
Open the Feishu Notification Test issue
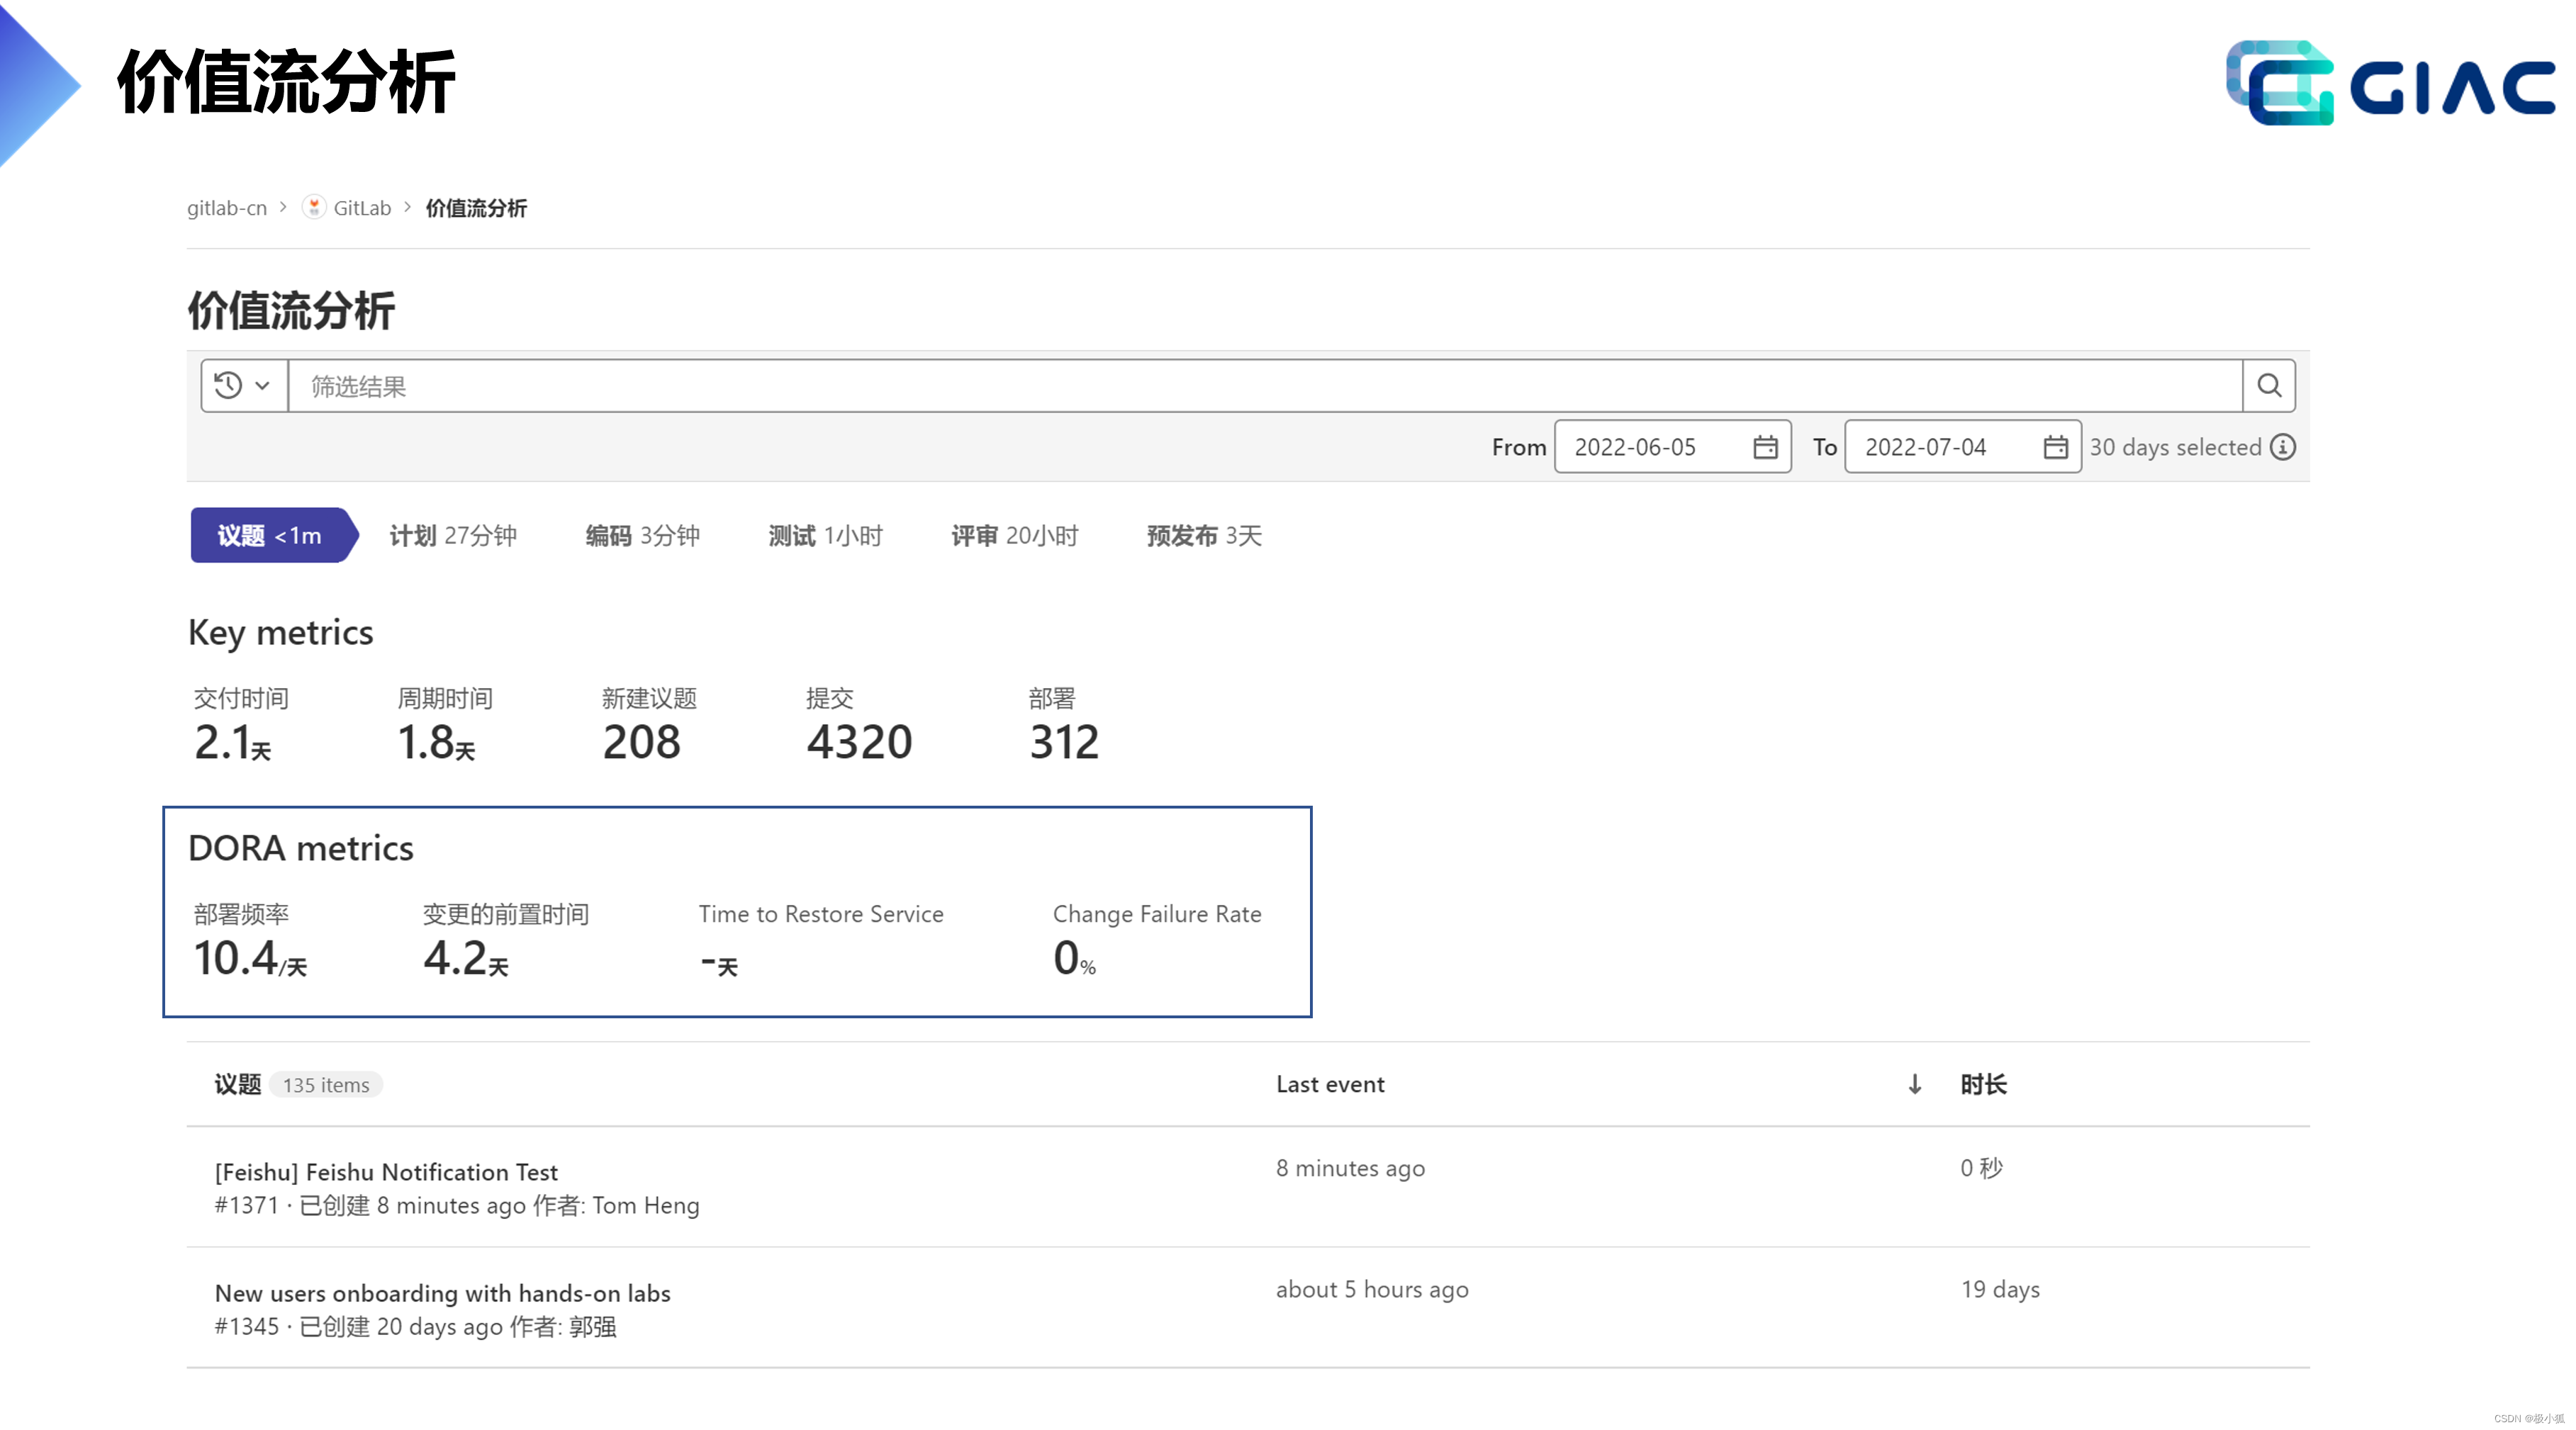click(386, 1172)
